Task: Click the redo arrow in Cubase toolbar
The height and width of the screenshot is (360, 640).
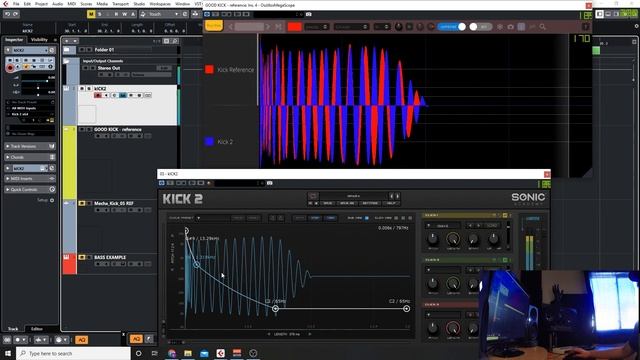Action: pos(16,14)
